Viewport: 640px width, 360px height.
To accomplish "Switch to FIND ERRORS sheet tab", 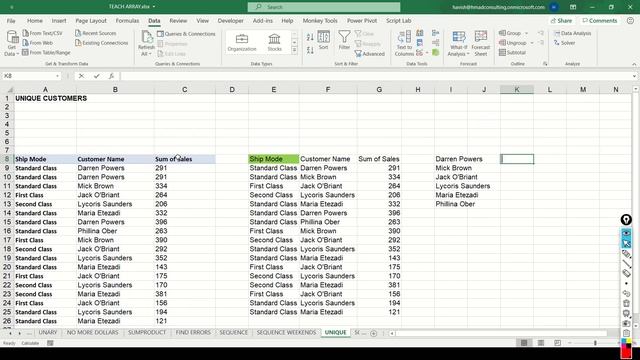I will 193,333.
